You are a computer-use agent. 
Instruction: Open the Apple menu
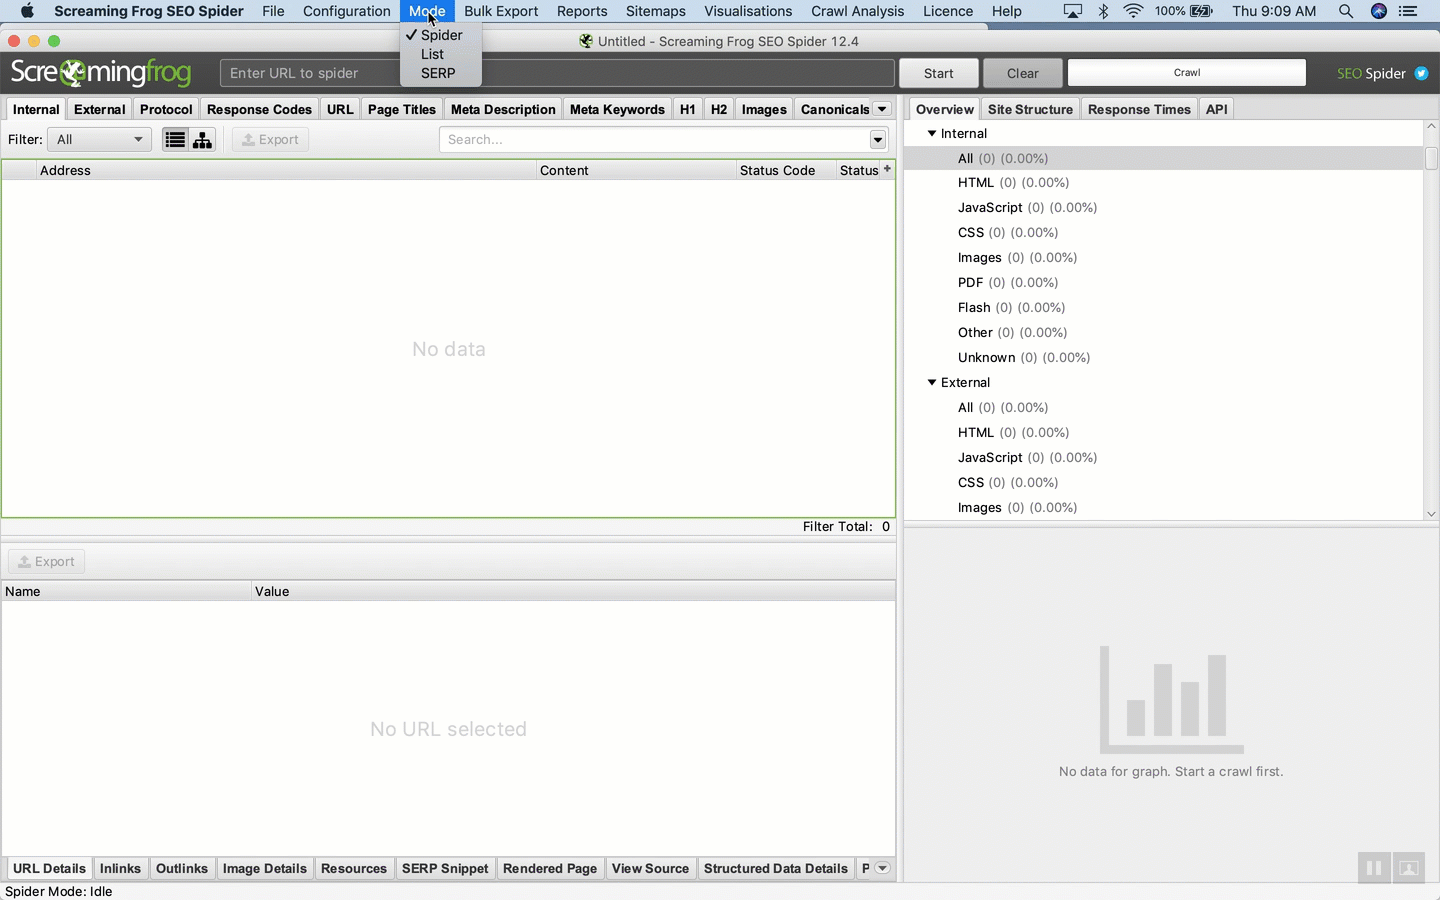27,11
